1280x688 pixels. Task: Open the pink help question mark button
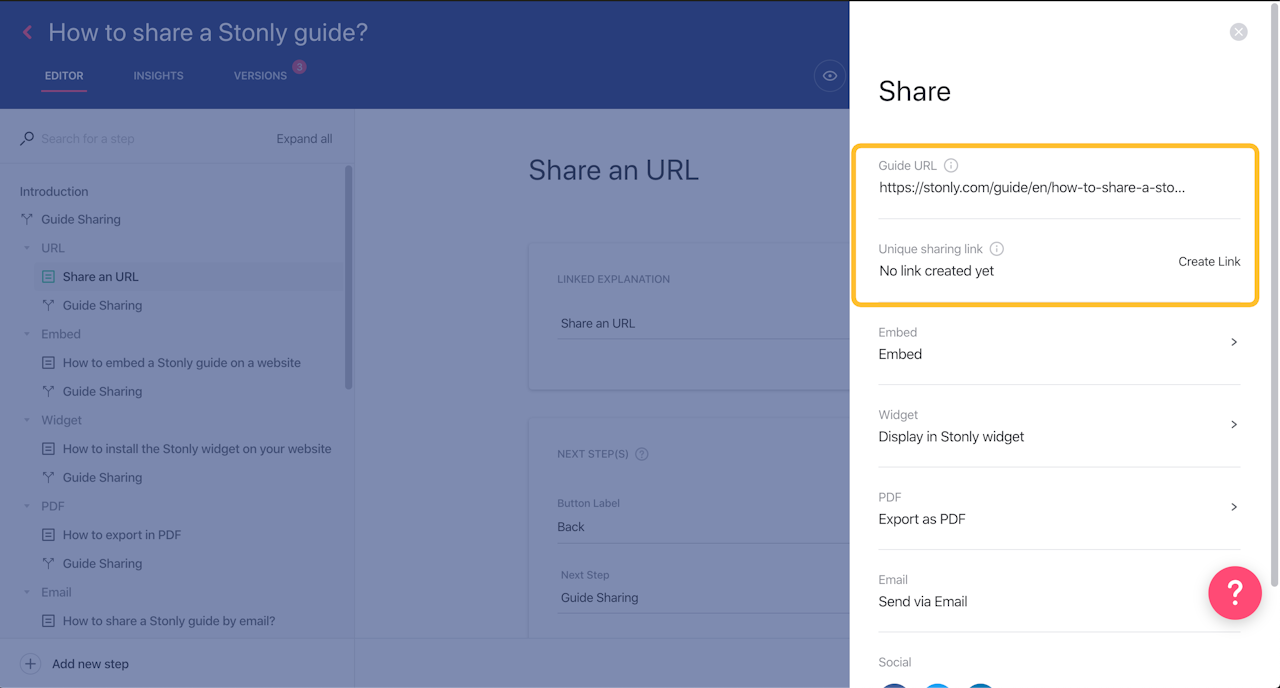[1234, 593]
